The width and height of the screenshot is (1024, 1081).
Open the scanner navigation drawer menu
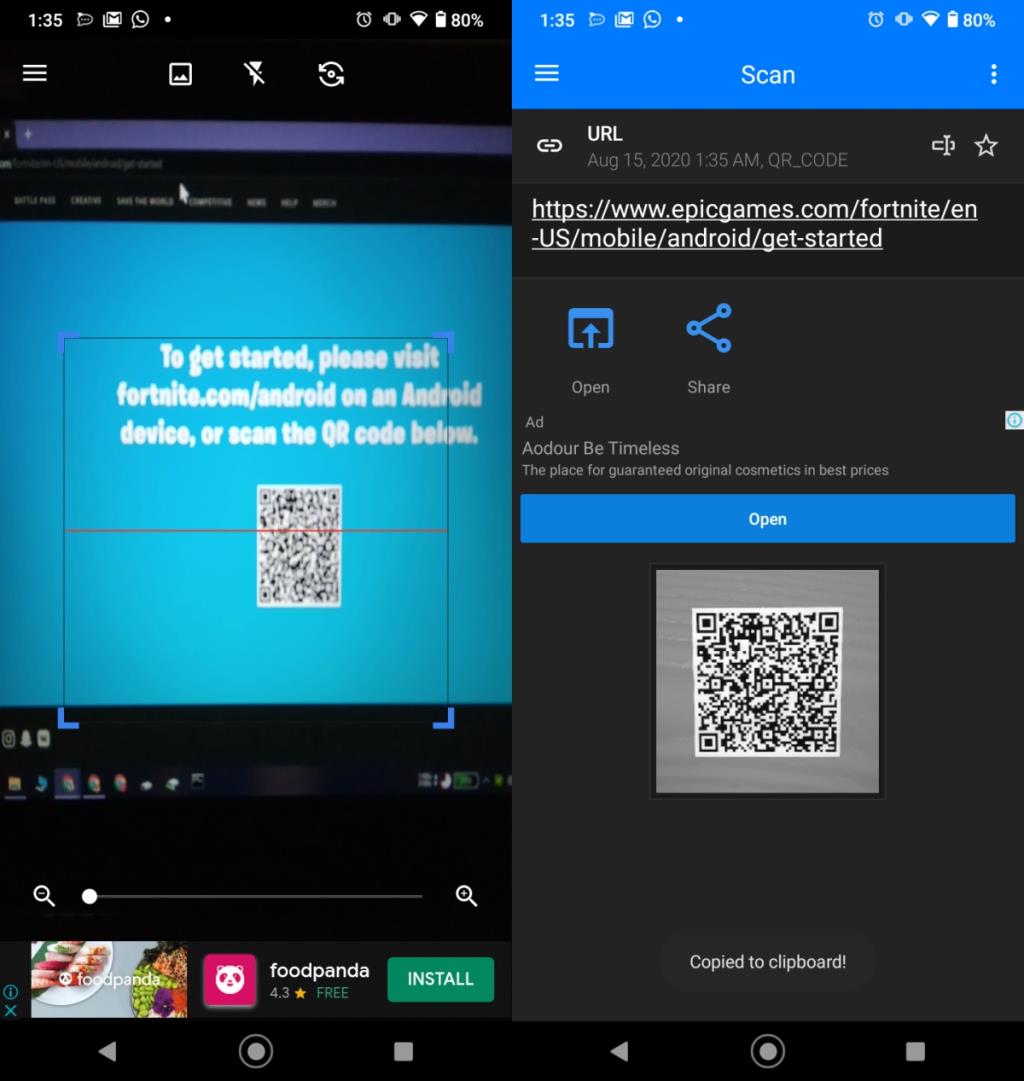click(35, 73)
